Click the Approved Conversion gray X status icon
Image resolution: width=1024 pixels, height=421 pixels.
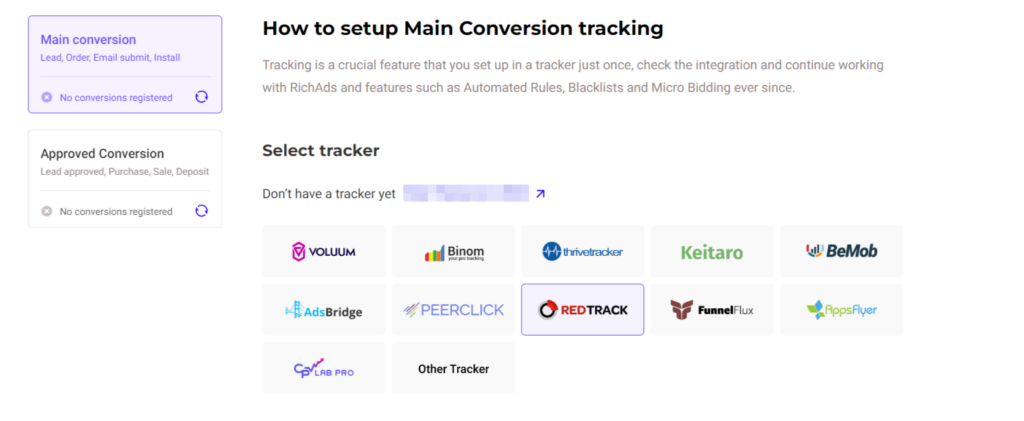point(46,211)
